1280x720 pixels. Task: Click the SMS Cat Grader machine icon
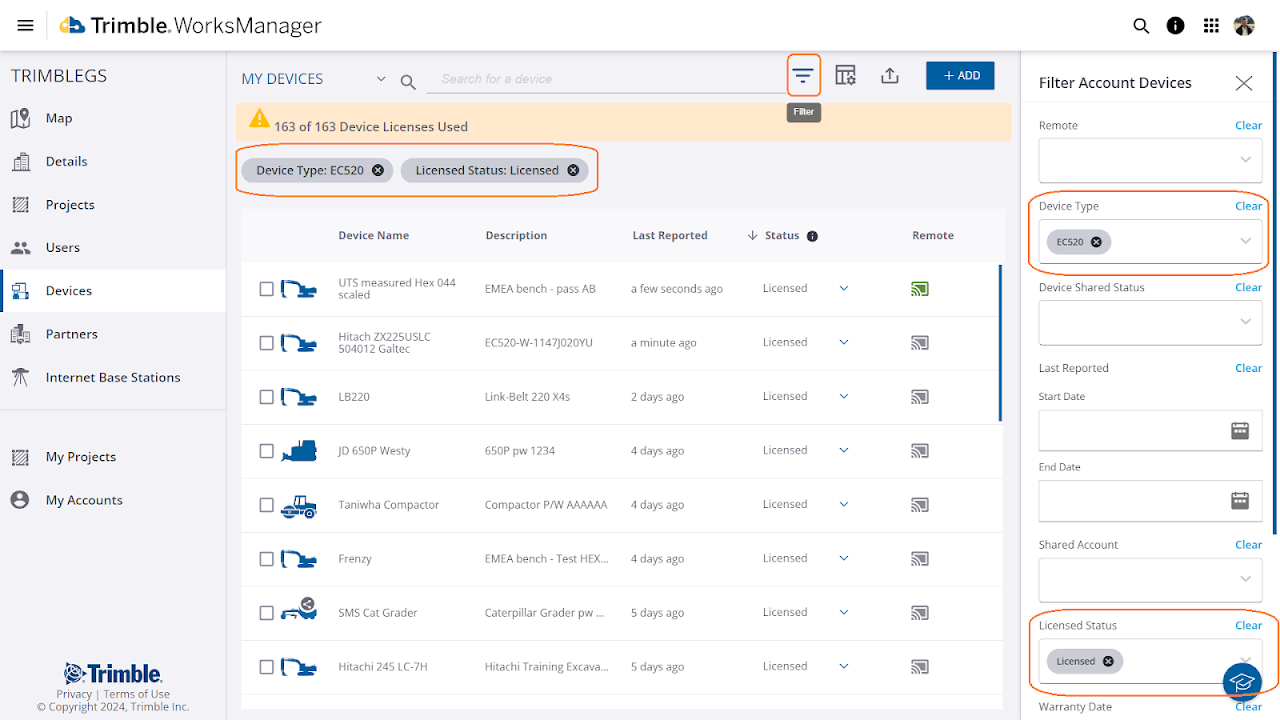299,611
